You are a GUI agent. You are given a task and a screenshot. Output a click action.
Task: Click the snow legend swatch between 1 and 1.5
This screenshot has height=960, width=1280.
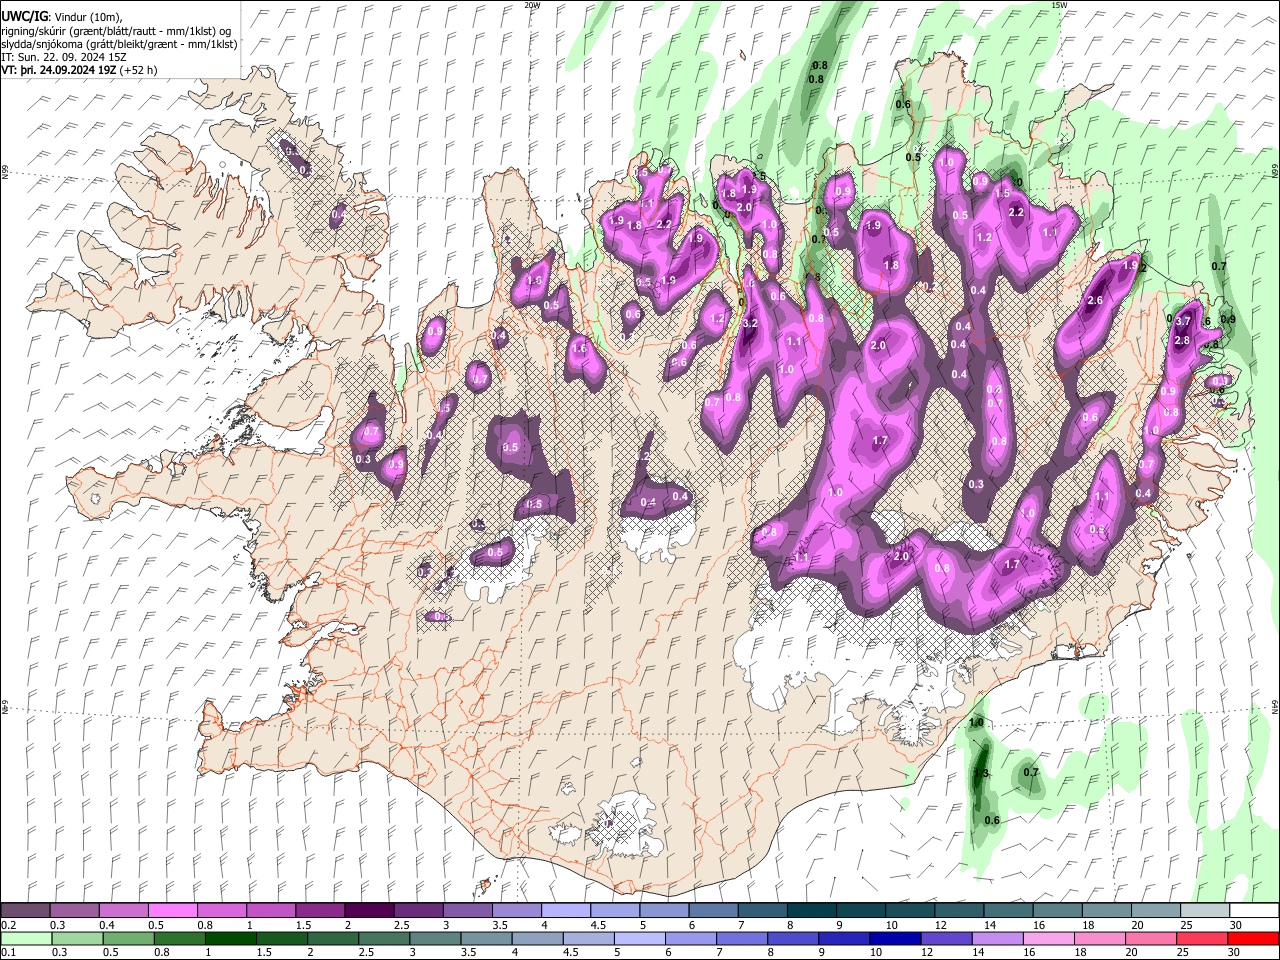pos(271,911)
